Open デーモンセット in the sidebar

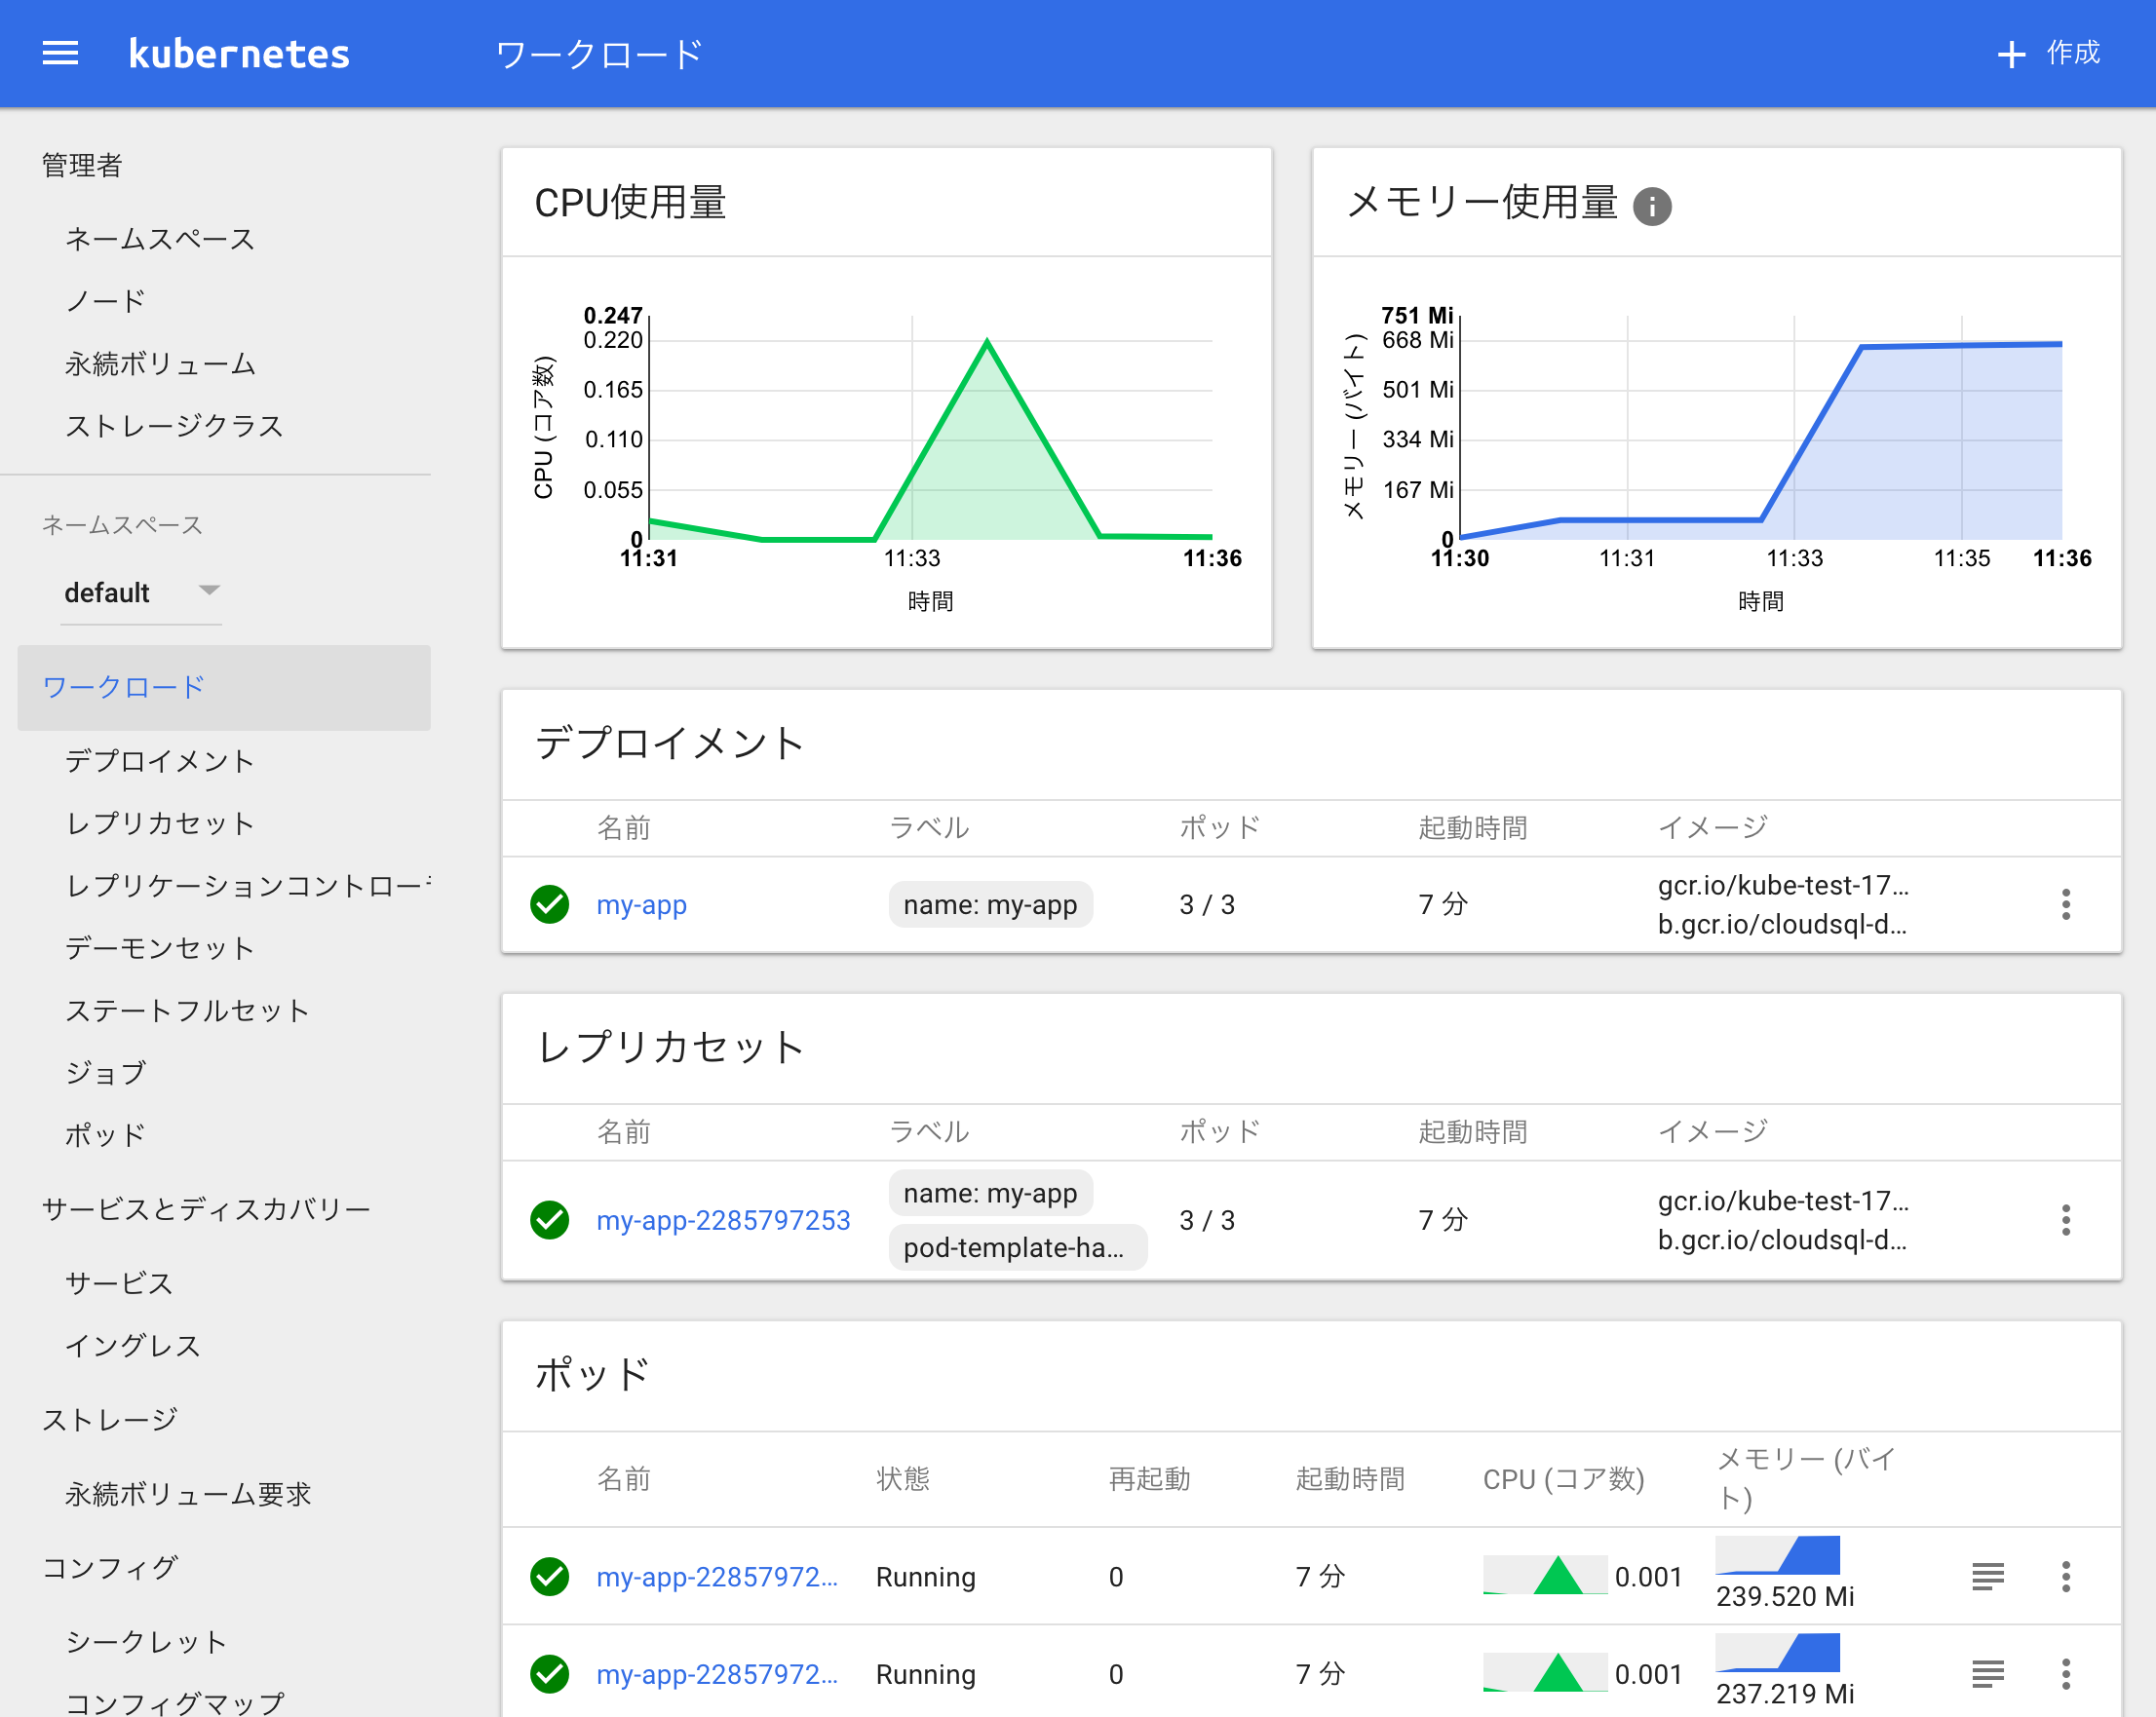click(160, 948)
